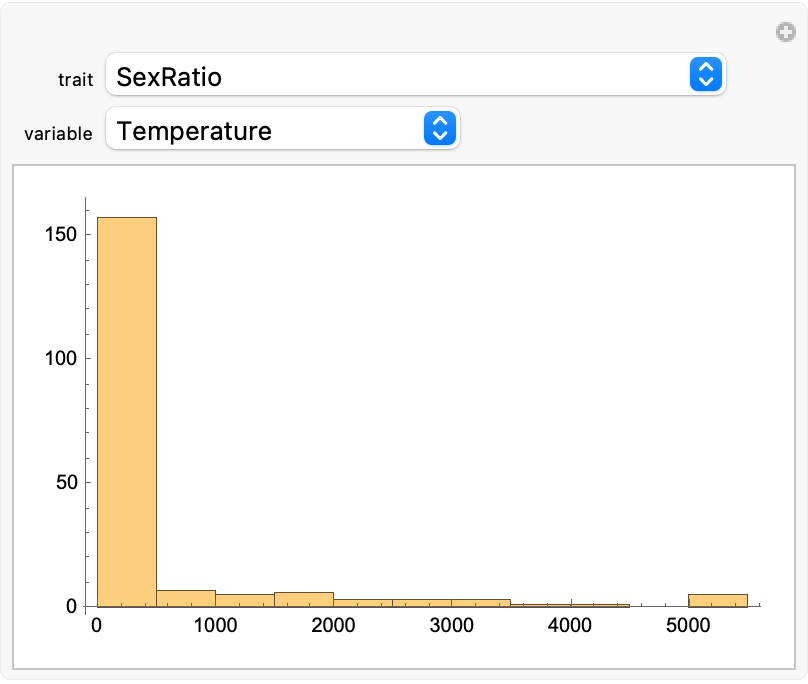Select the bar ending at 2000
Image resolution: width=808 pixels, height=684 pixels.
304,599
